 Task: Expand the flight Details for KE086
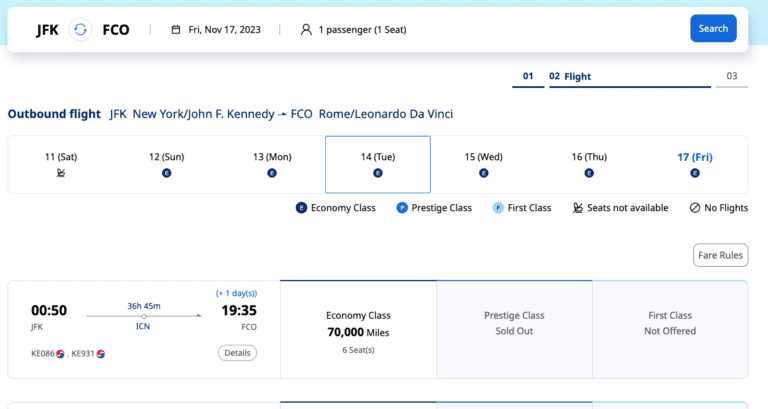237,353
